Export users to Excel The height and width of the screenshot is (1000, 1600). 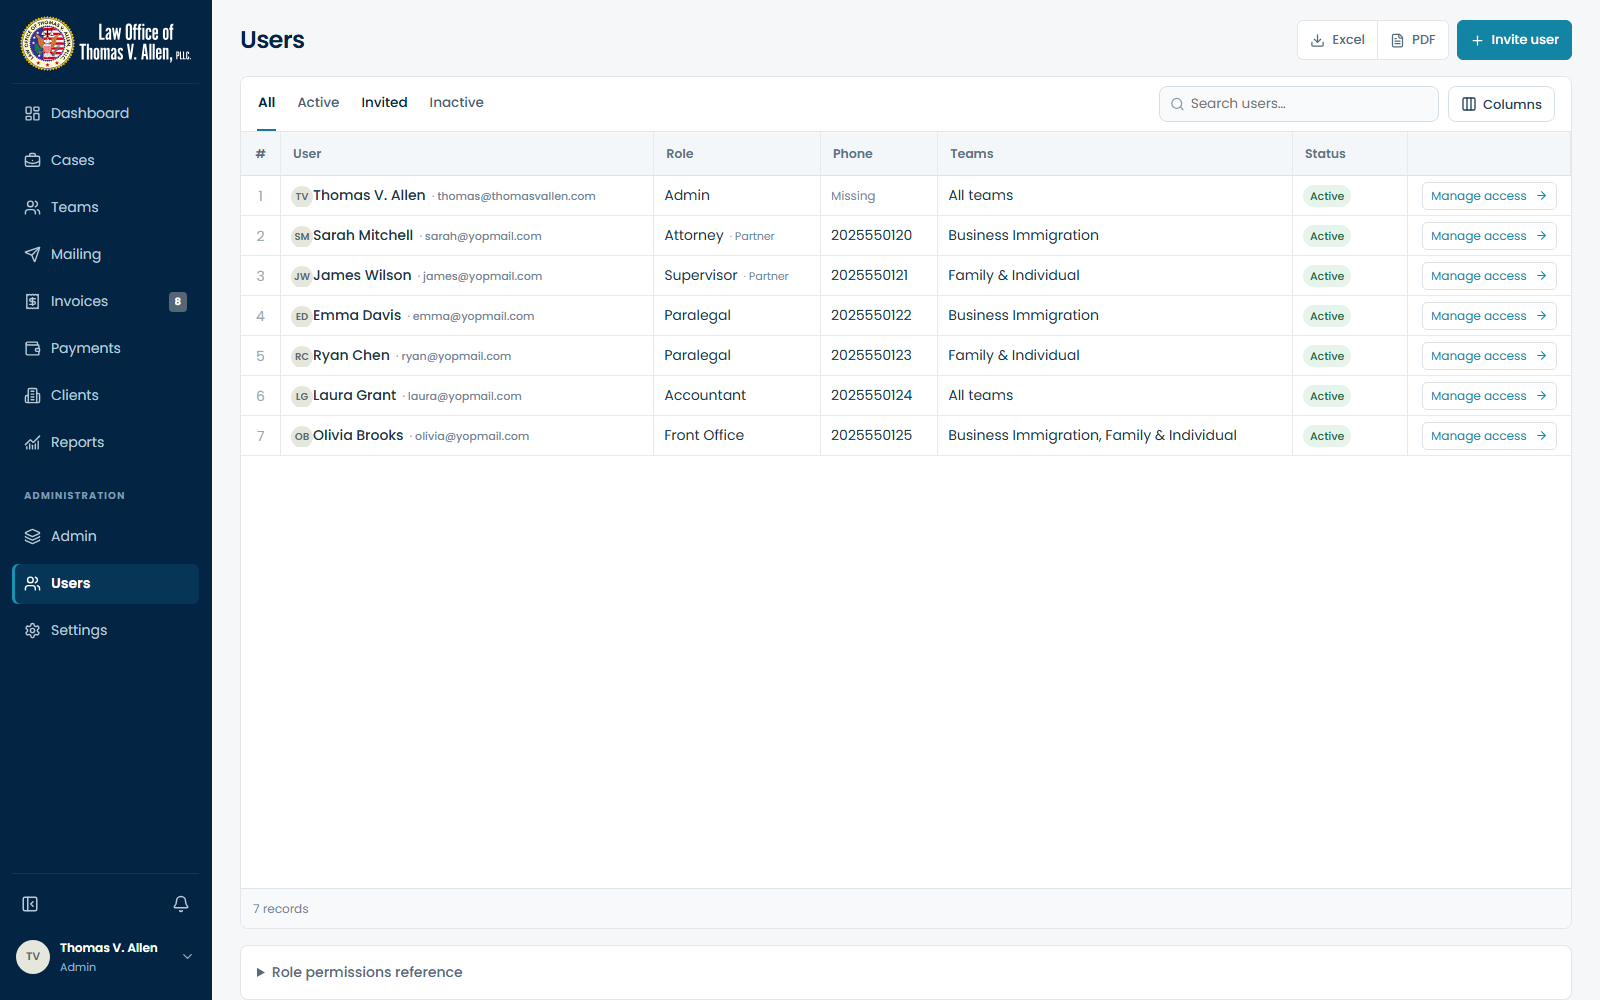[x=1338, y=40]
